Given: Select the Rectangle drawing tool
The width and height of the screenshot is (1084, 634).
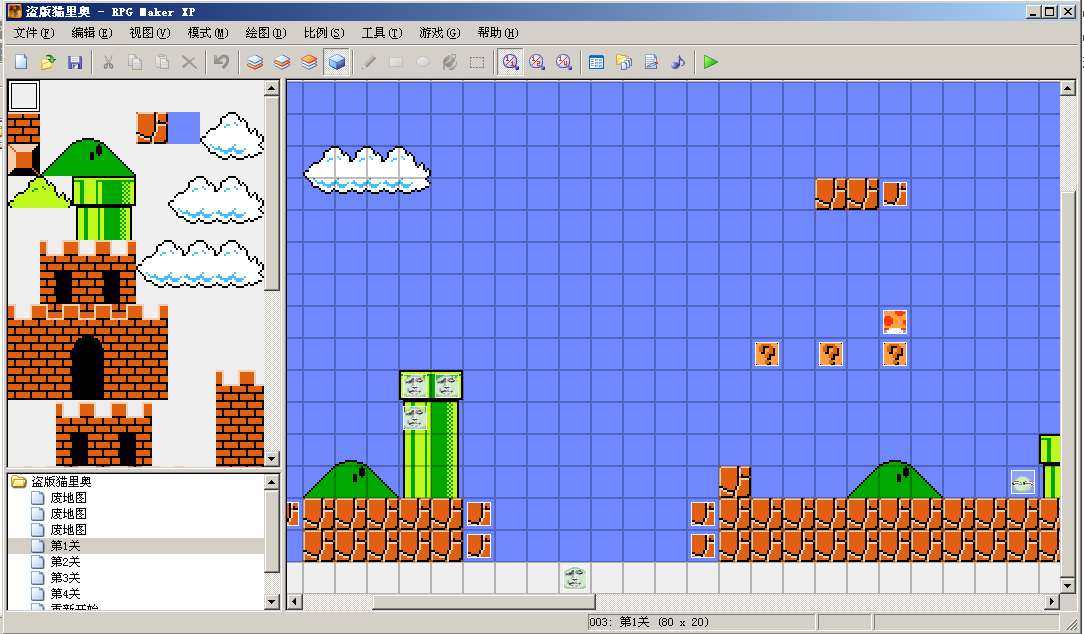Looking at the screenshot, I should pyautogui.click(x=396, y=62).
